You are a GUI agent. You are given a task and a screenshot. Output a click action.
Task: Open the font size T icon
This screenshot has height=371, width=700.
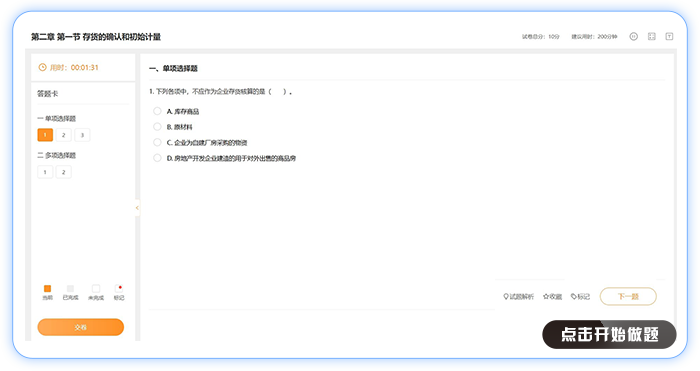[x=669, y=37]
